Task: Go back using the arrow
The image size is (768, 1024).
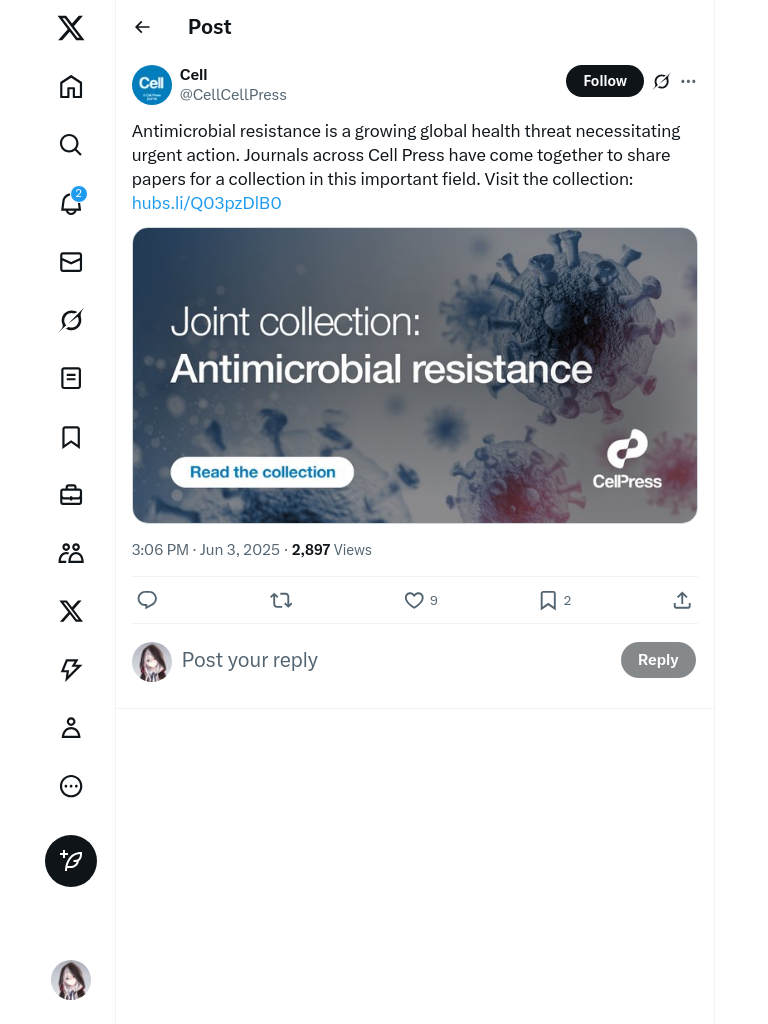Action: [142, 27]
